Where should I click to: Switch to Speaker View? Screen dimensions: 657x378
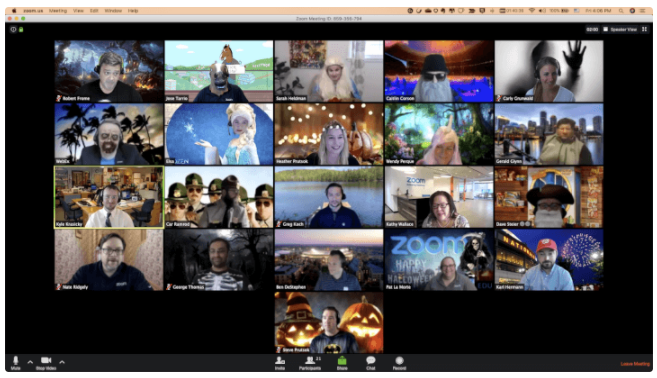pos(620,29)
